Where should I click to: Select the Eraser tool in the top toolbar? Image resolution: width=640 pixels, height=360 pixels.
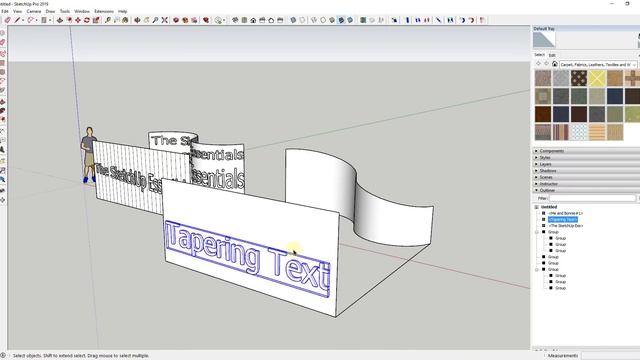(x=7, y=20)
